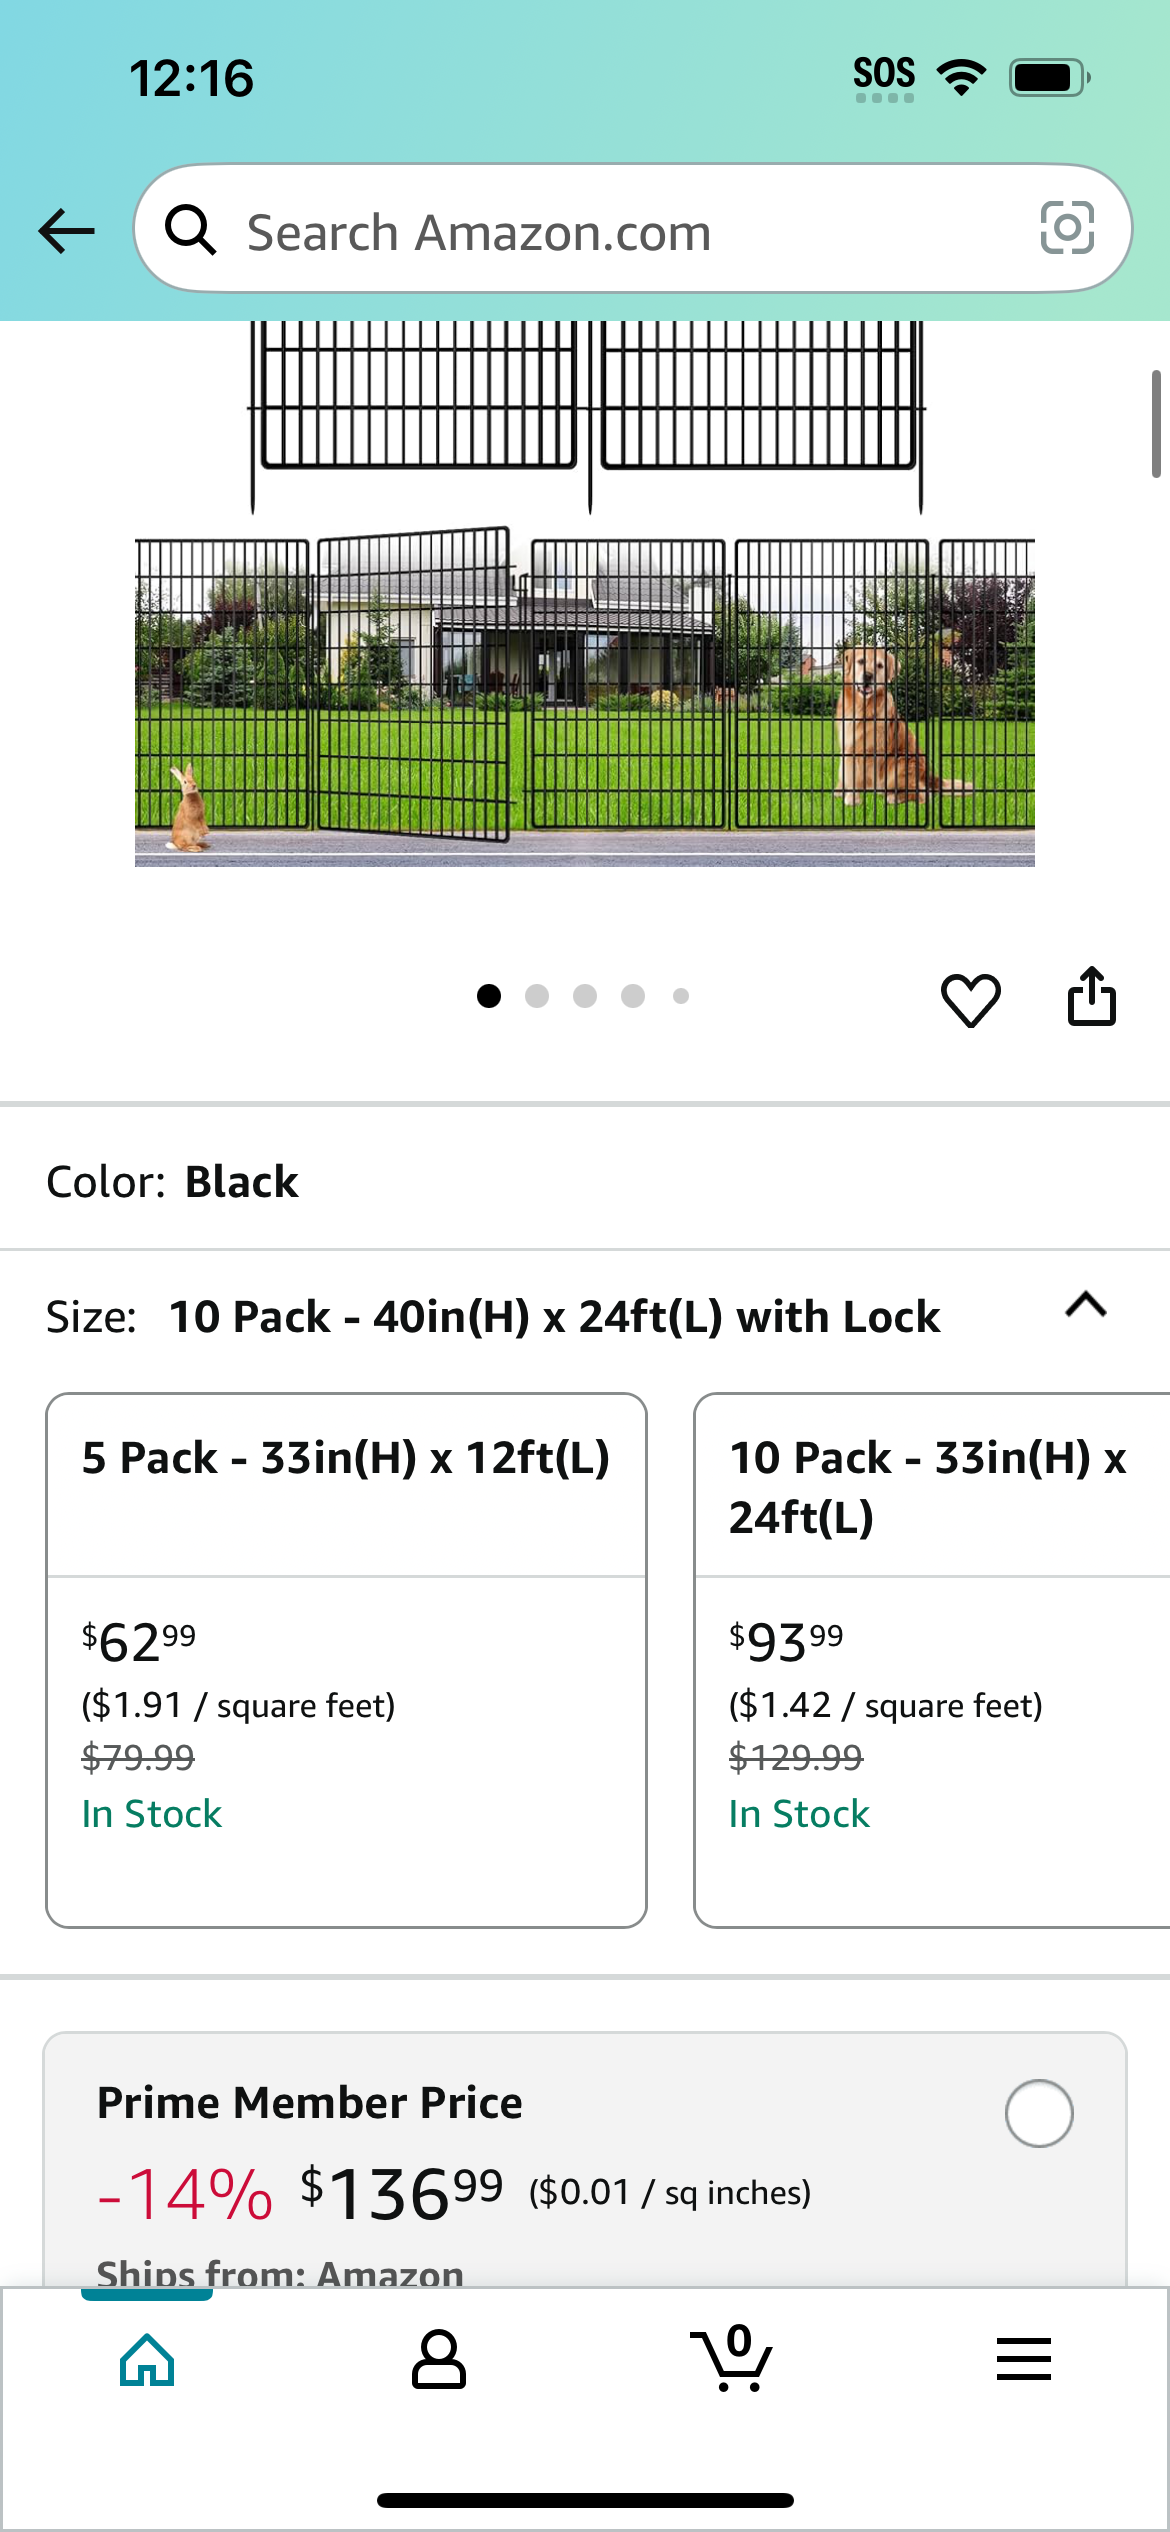The image size is (1170, 2532).
Task: Click the page scrollbar handle
Action: (x=1156, y=423)
